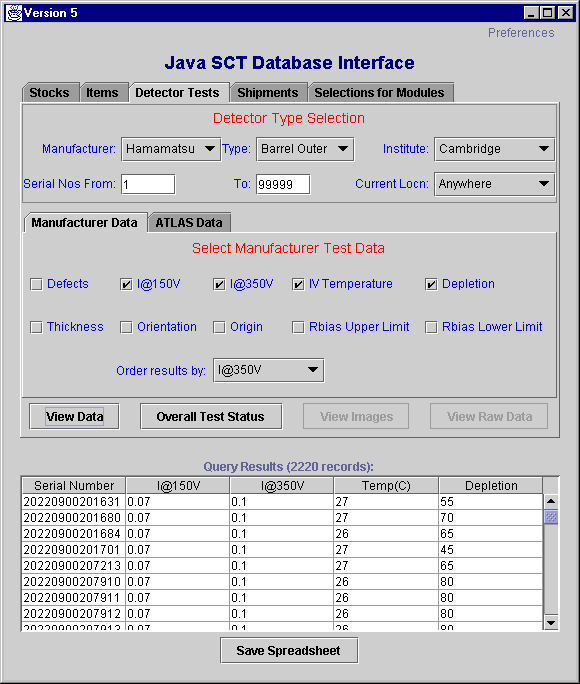Click the results scrollbar down arrow

click(551, 622)
